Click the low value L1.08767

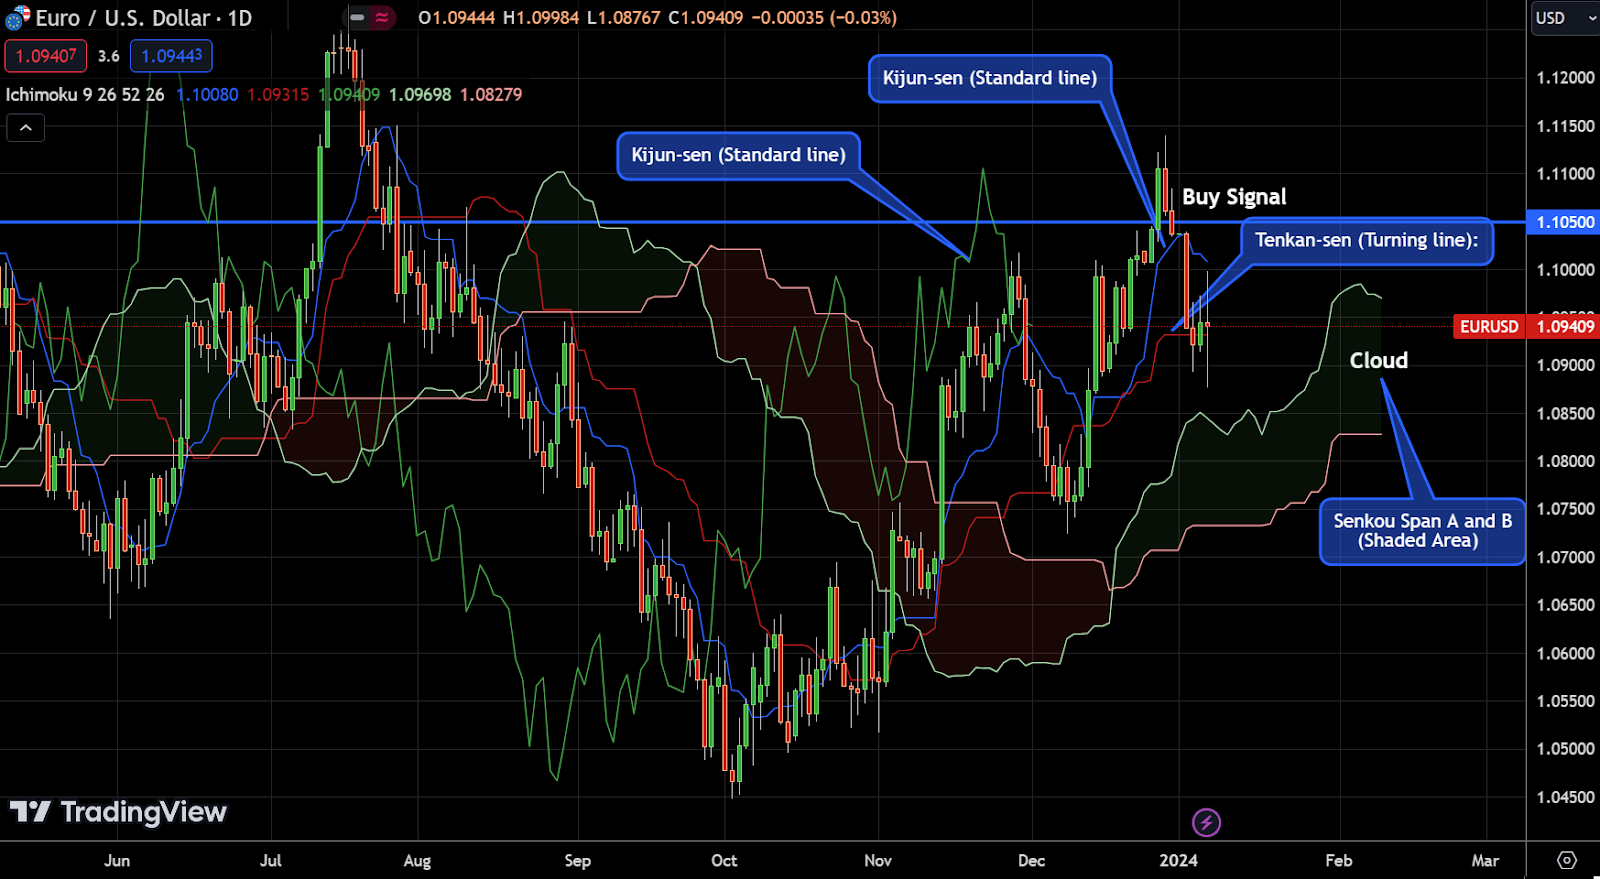click(x=624, y=18)
